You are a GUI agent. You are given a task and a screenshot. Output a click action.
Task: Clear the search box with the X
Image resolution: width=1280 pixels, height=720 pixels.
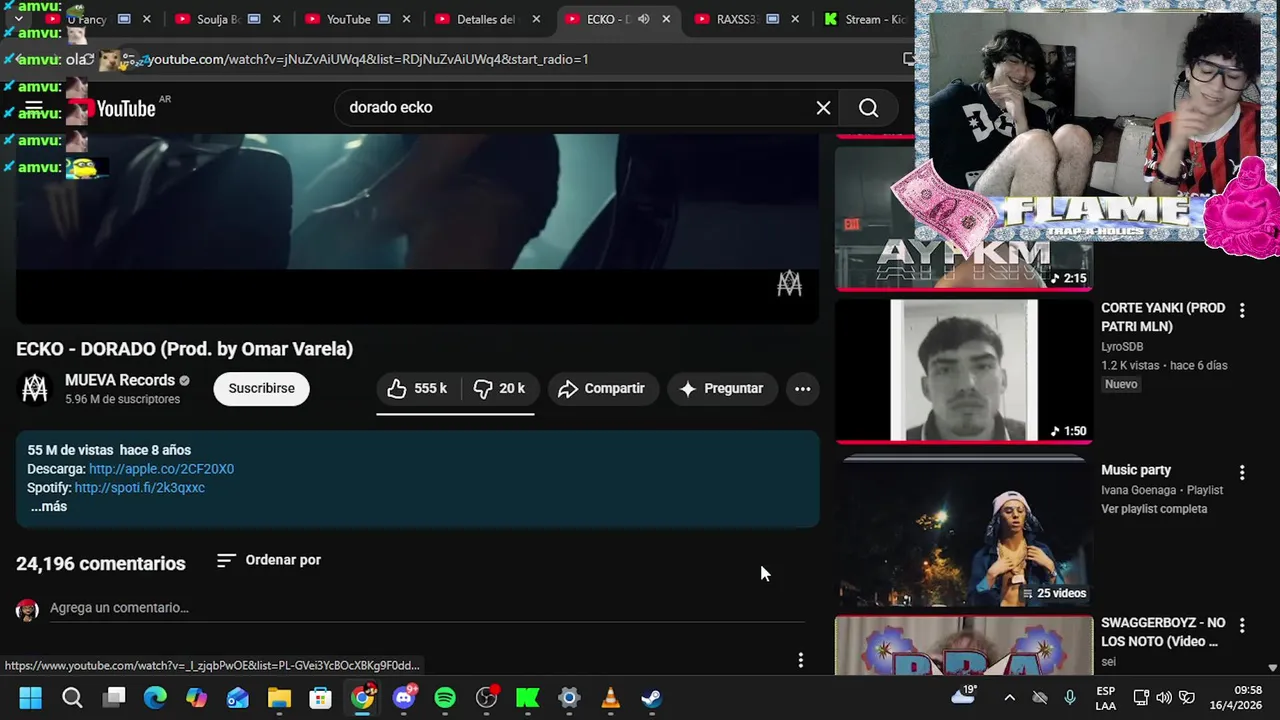pos(823,107)
